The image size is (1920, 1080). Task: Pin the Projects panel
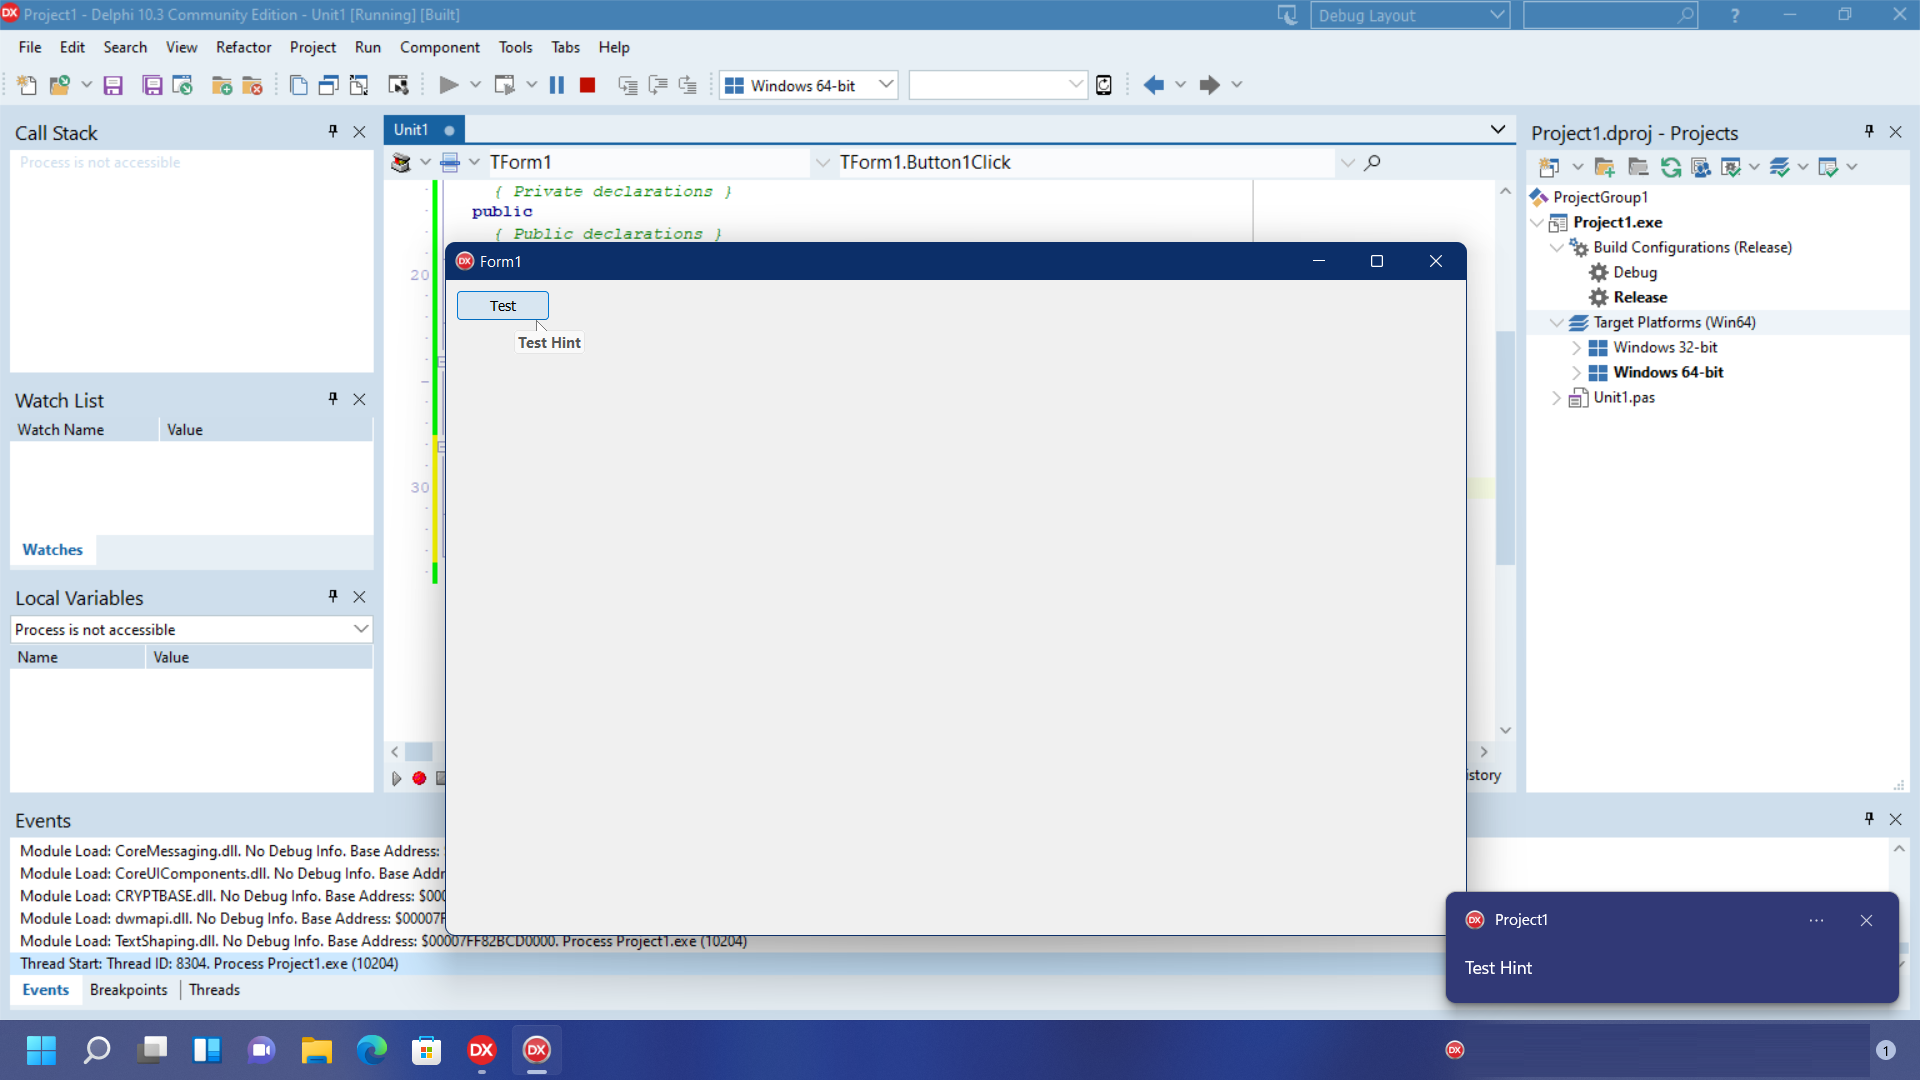pos(1869,131)
